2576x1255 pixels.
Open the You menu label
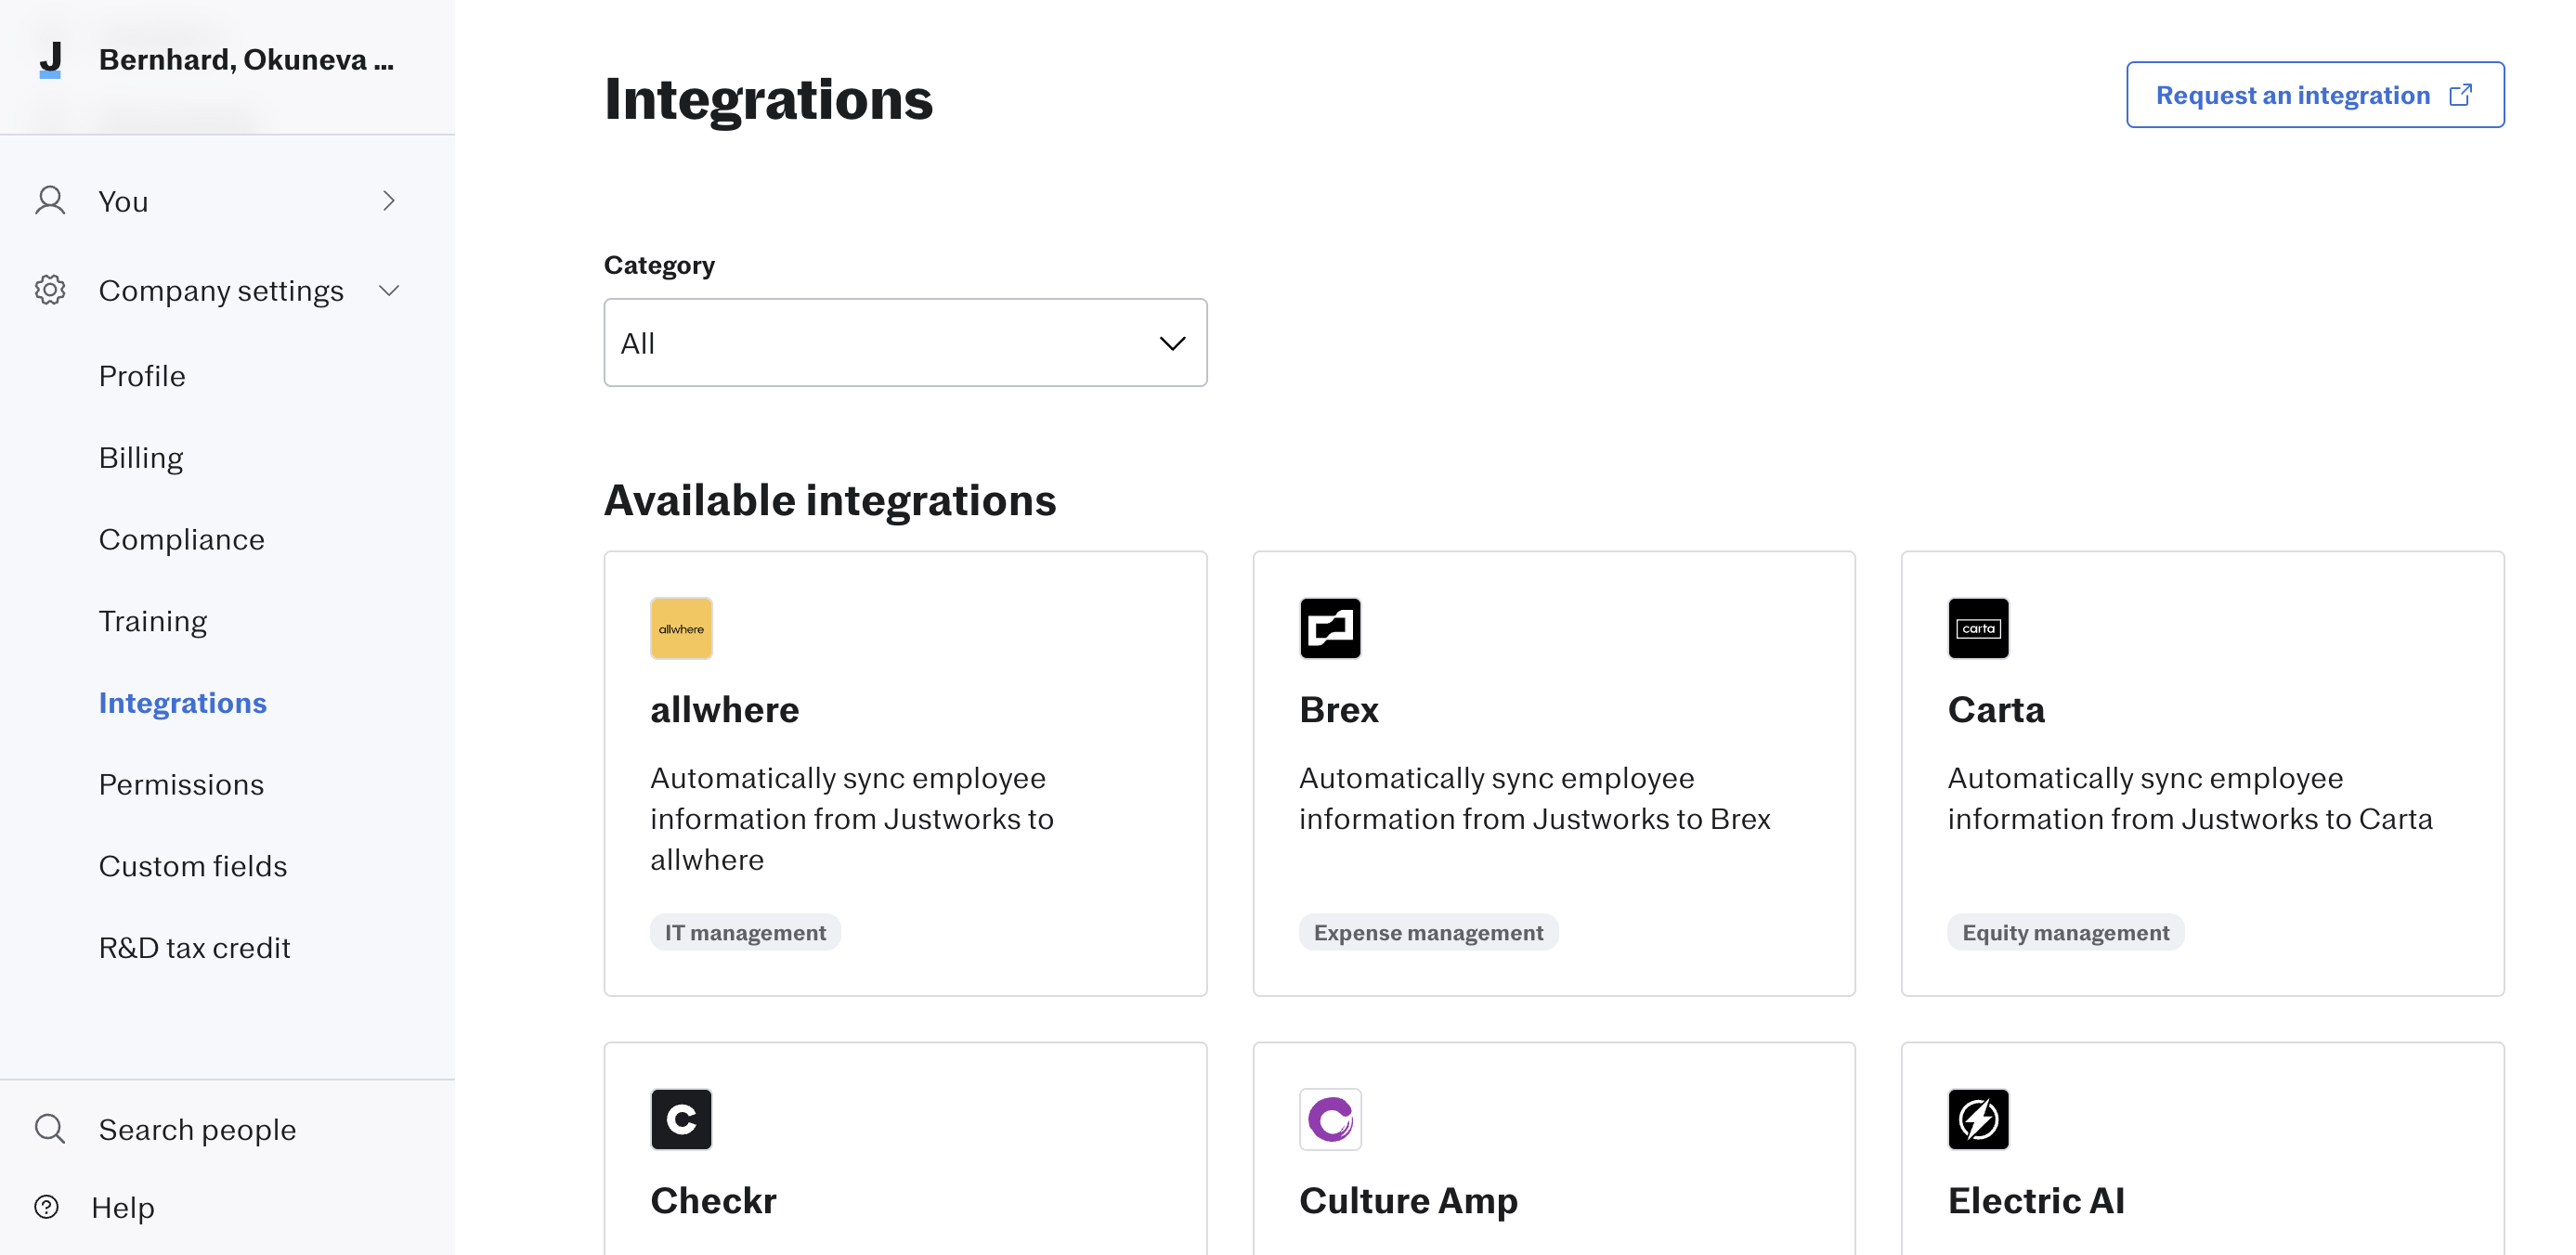(124, 201)
